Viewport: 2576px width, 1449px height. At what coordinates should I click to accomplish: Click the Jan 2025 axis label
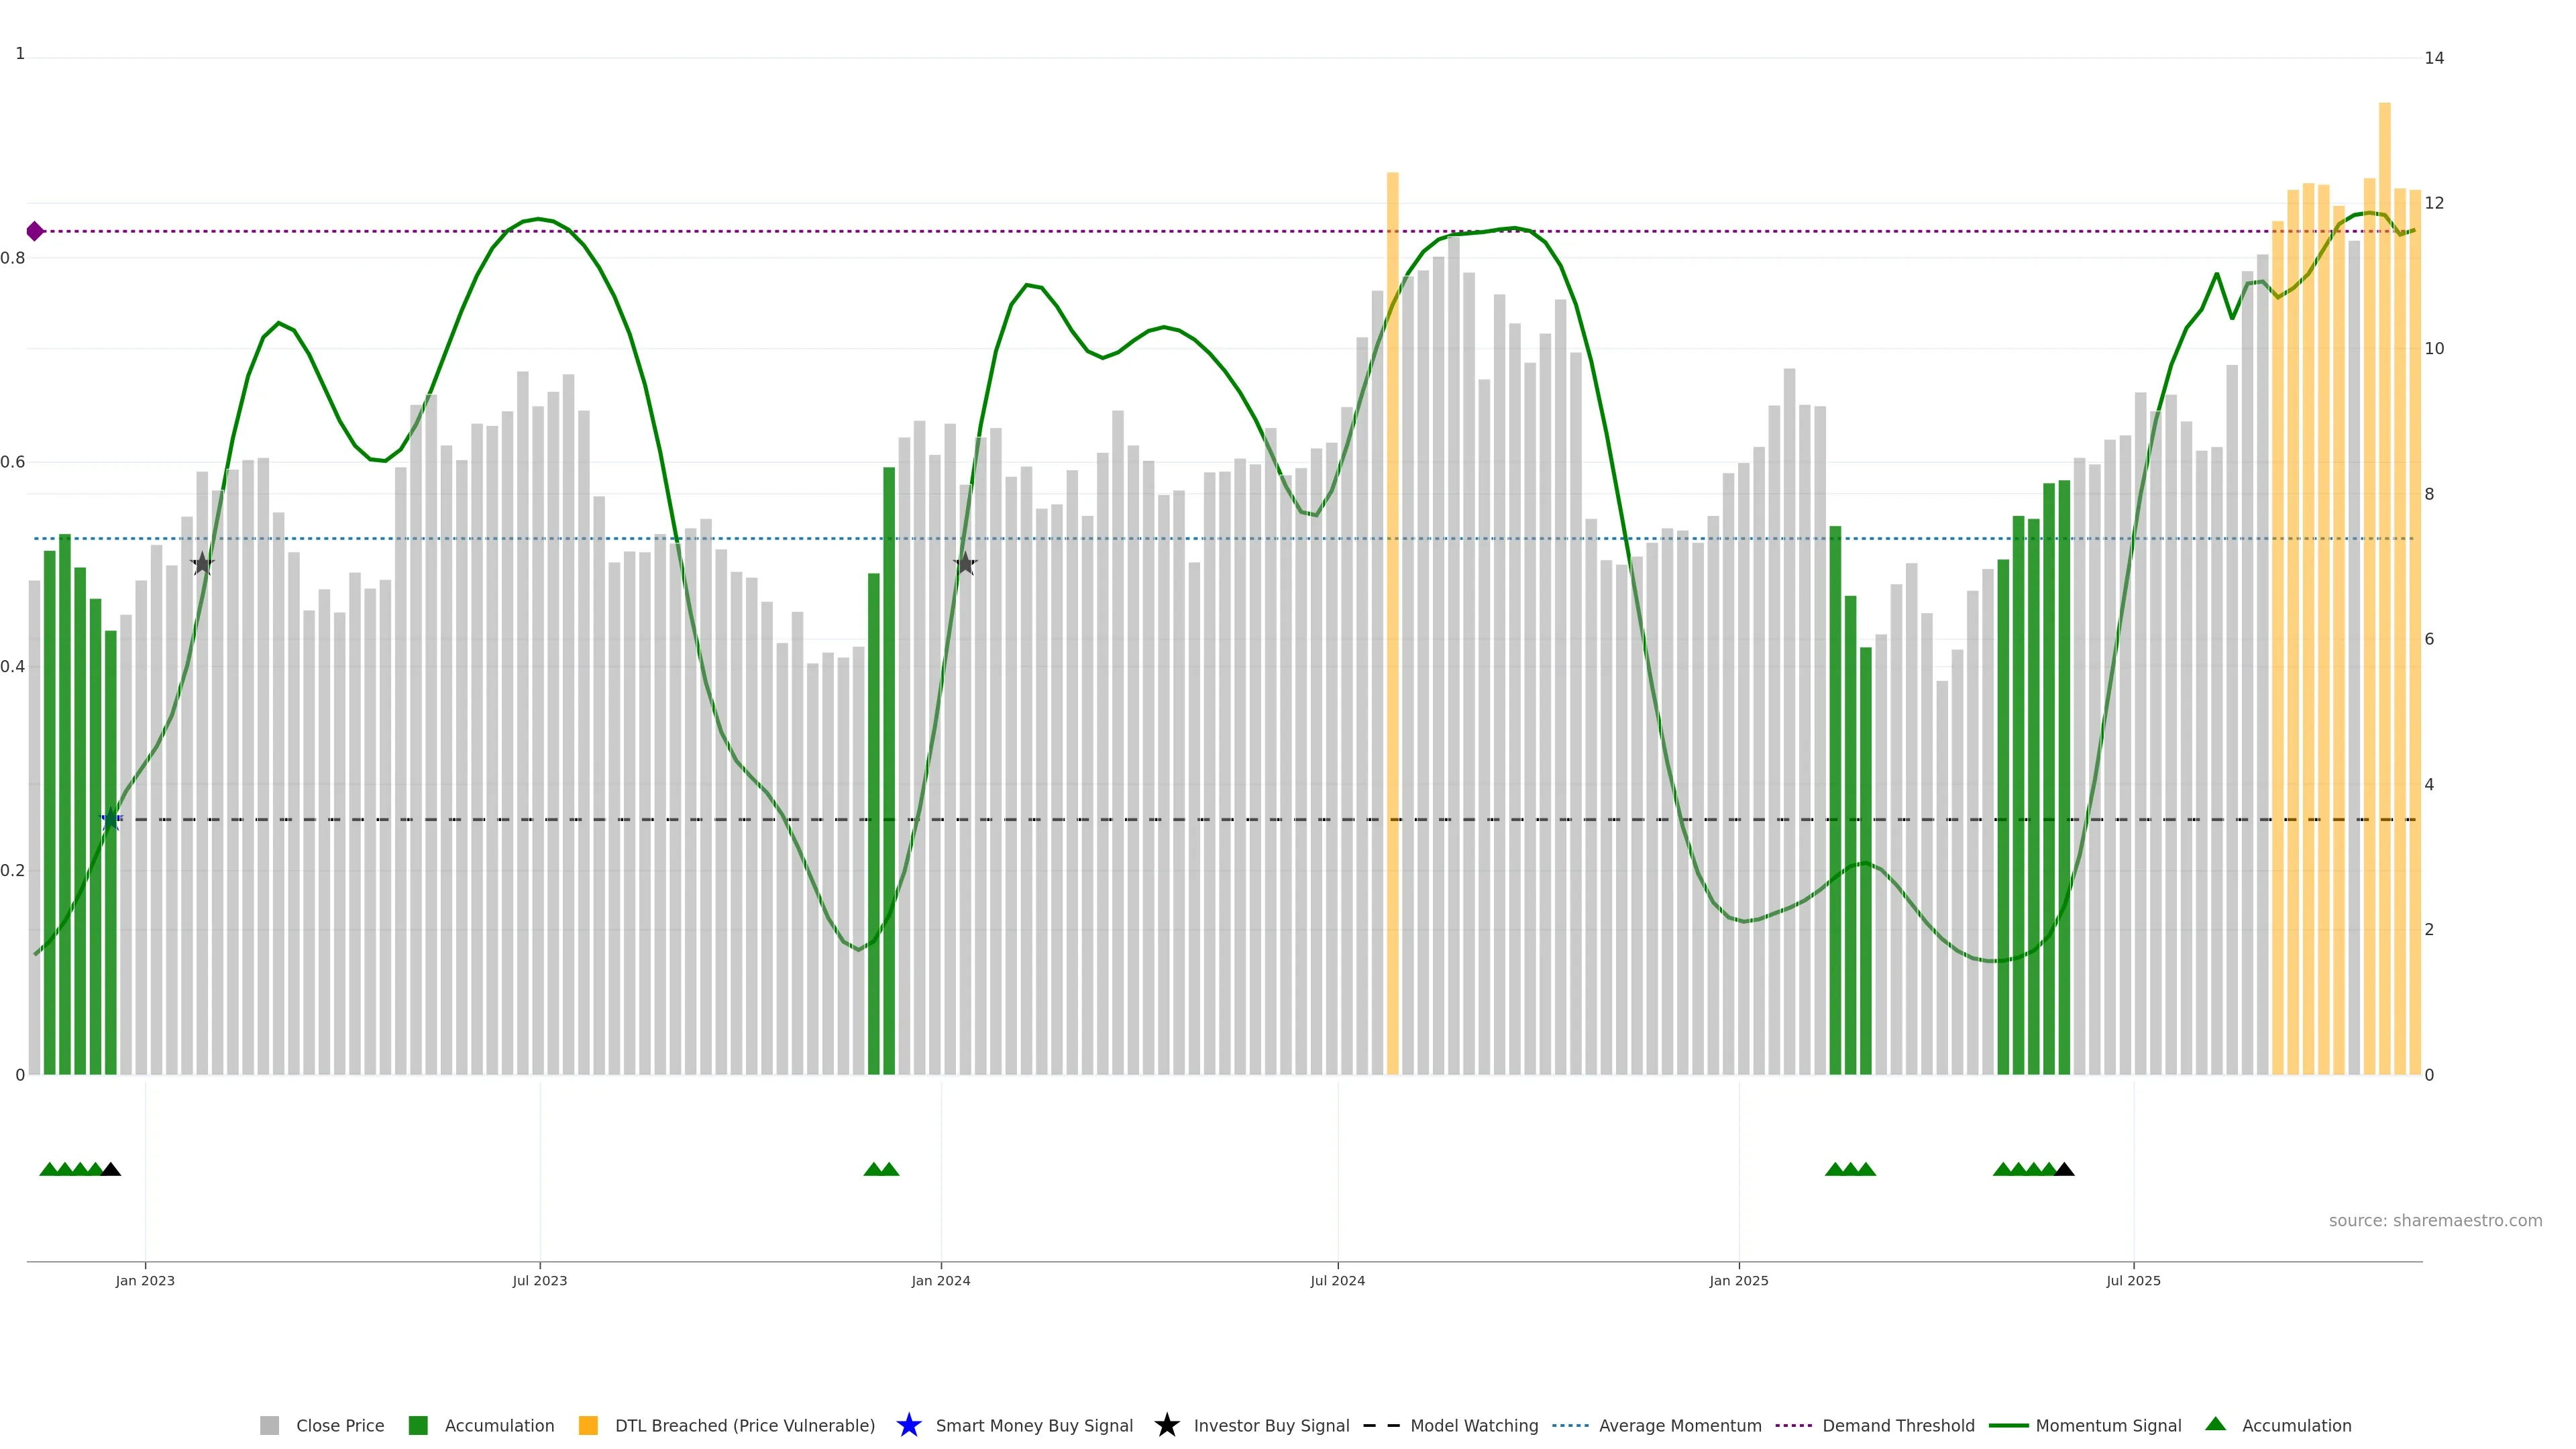click(x=1738, y=1280)
